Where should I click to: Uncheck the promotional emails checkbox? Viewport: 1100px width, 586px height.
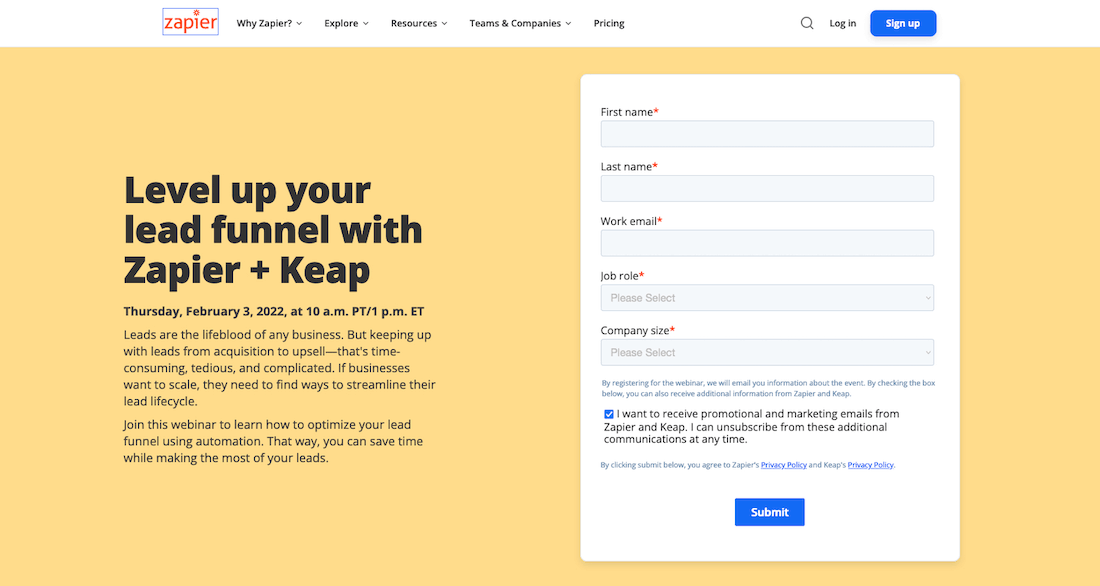pos(608,414)
